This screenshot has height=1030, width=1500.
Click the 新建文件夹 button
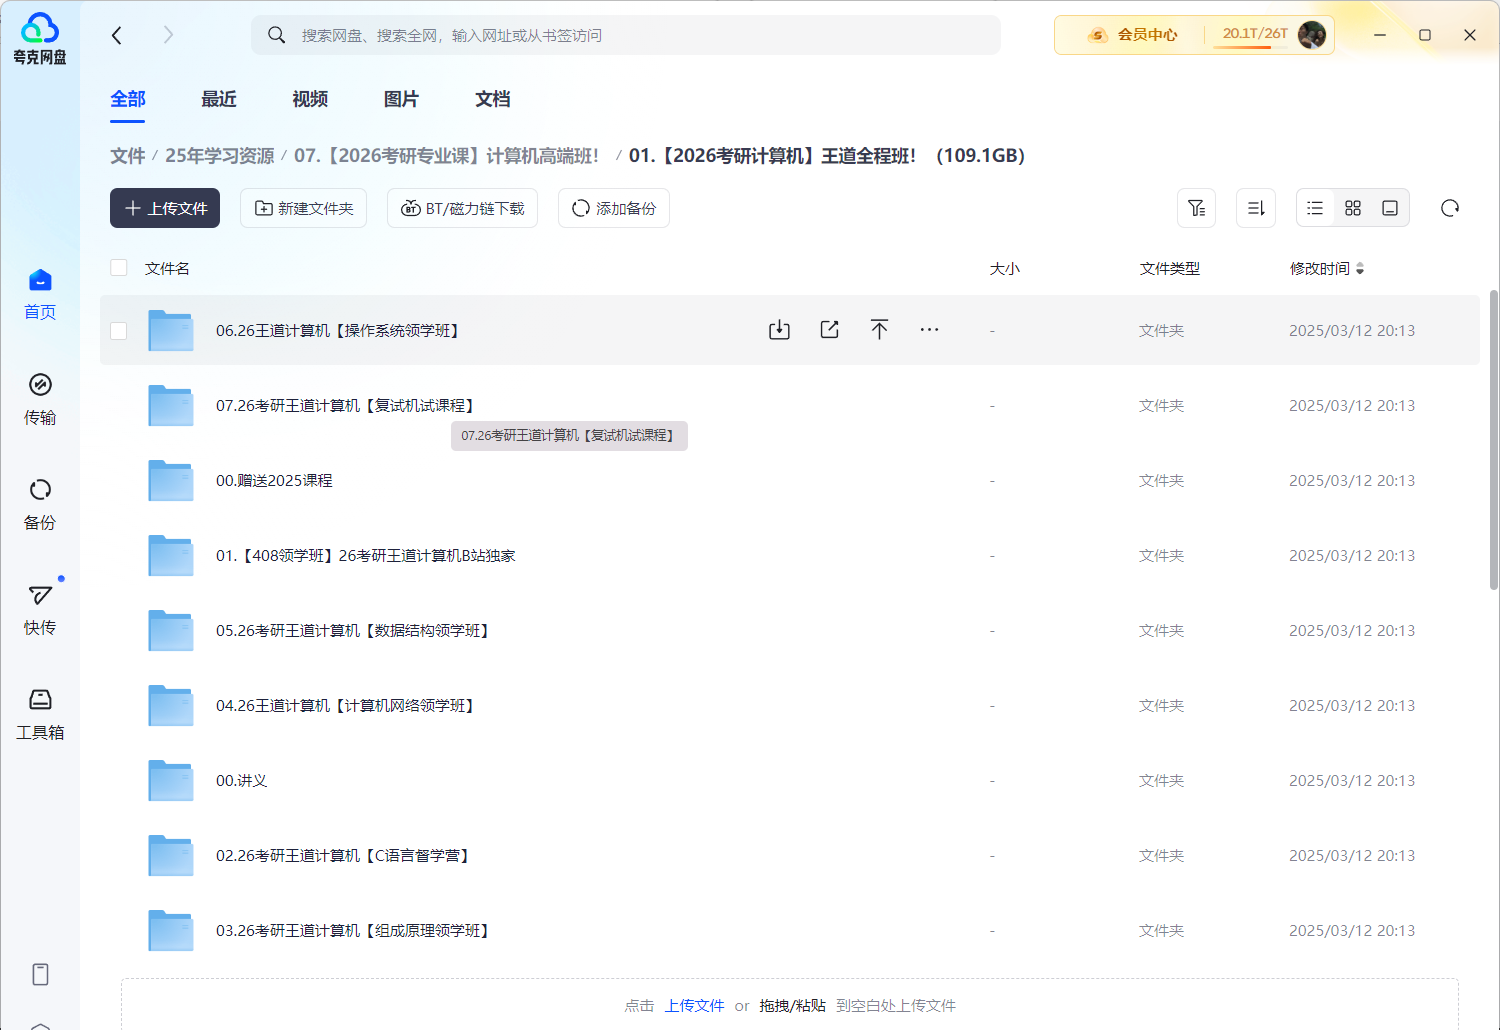[x=303, y=208]
